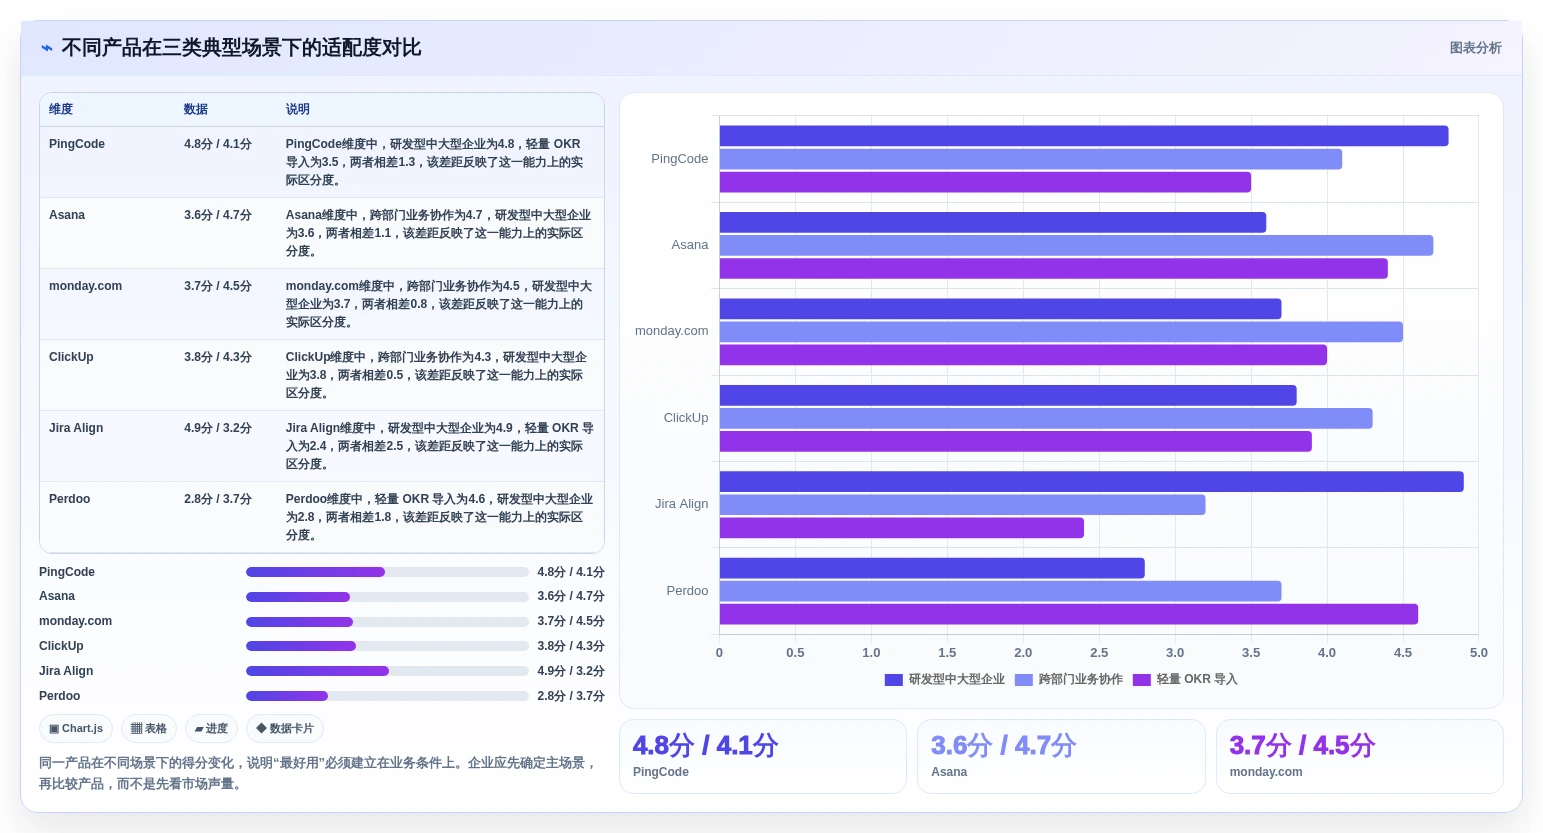Click the PingCode label on the chart axis
Screen dimensions: 1543x833
point(679,159)
